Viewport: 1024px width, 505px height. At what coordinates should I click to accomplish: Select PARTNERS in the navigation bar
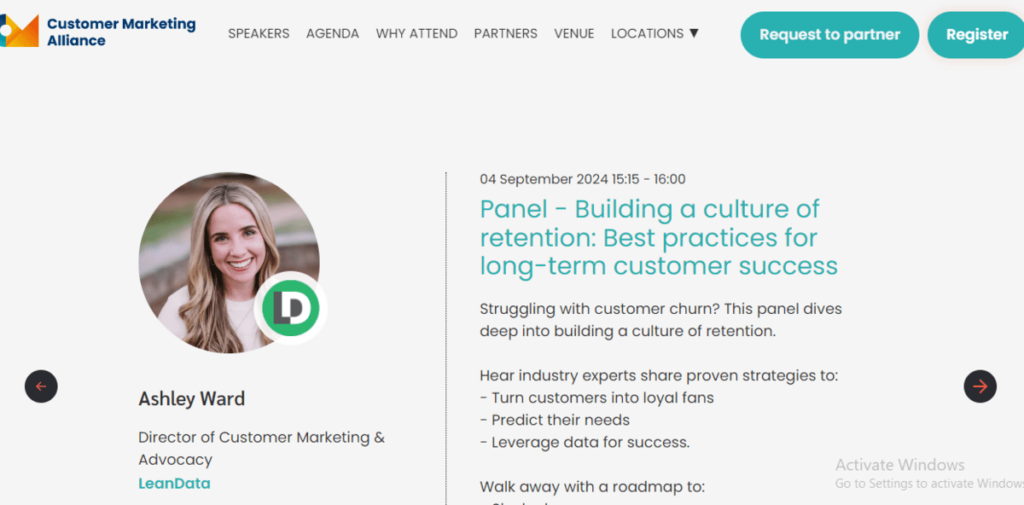click(x=505, y=33)
